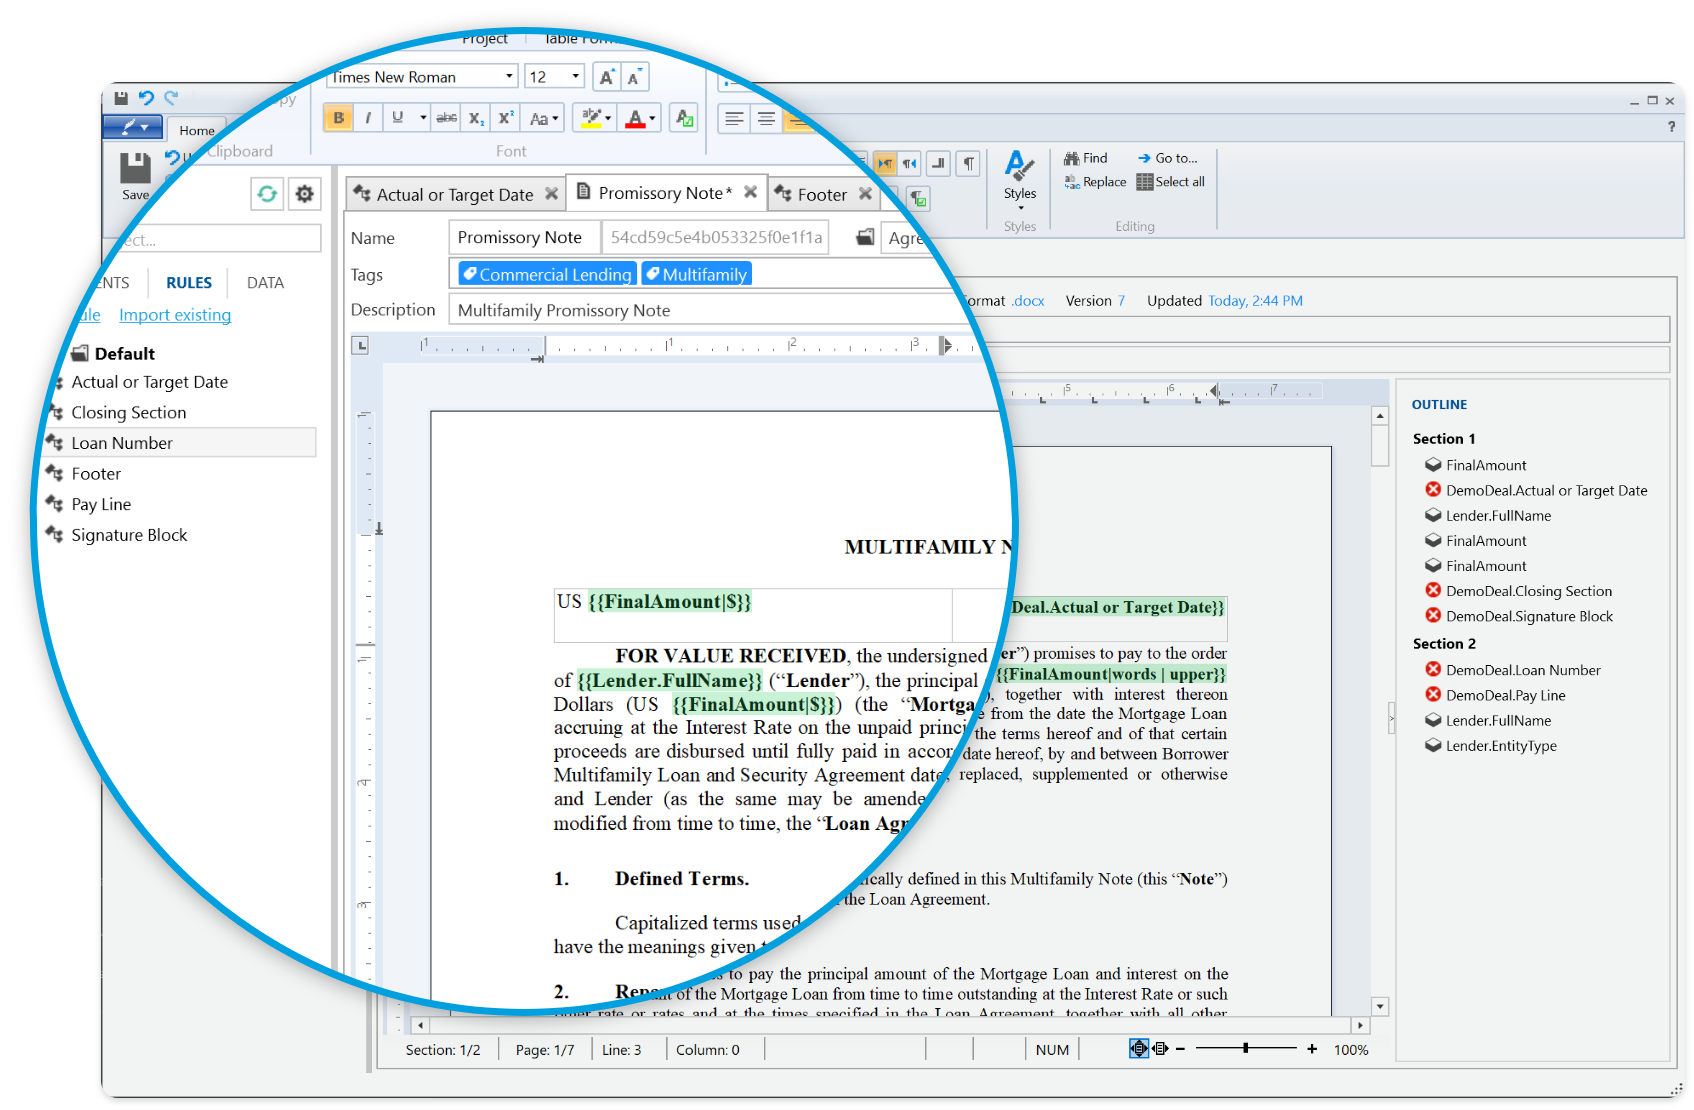This screenshot has height=1110, width=1694.
Task: Select the RULES tab in the sidebar
Action: 188,282
